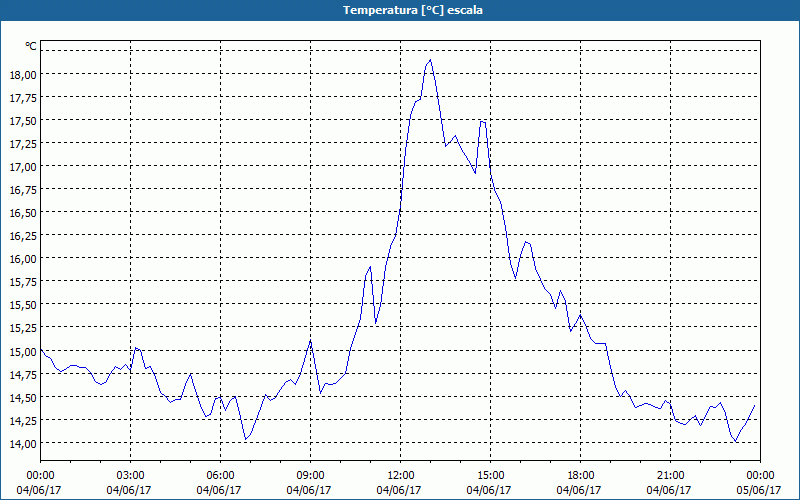This screenshot has height=500, width=800.
Task: Select the 05/06/17 date label
Action: click(760, 490)
